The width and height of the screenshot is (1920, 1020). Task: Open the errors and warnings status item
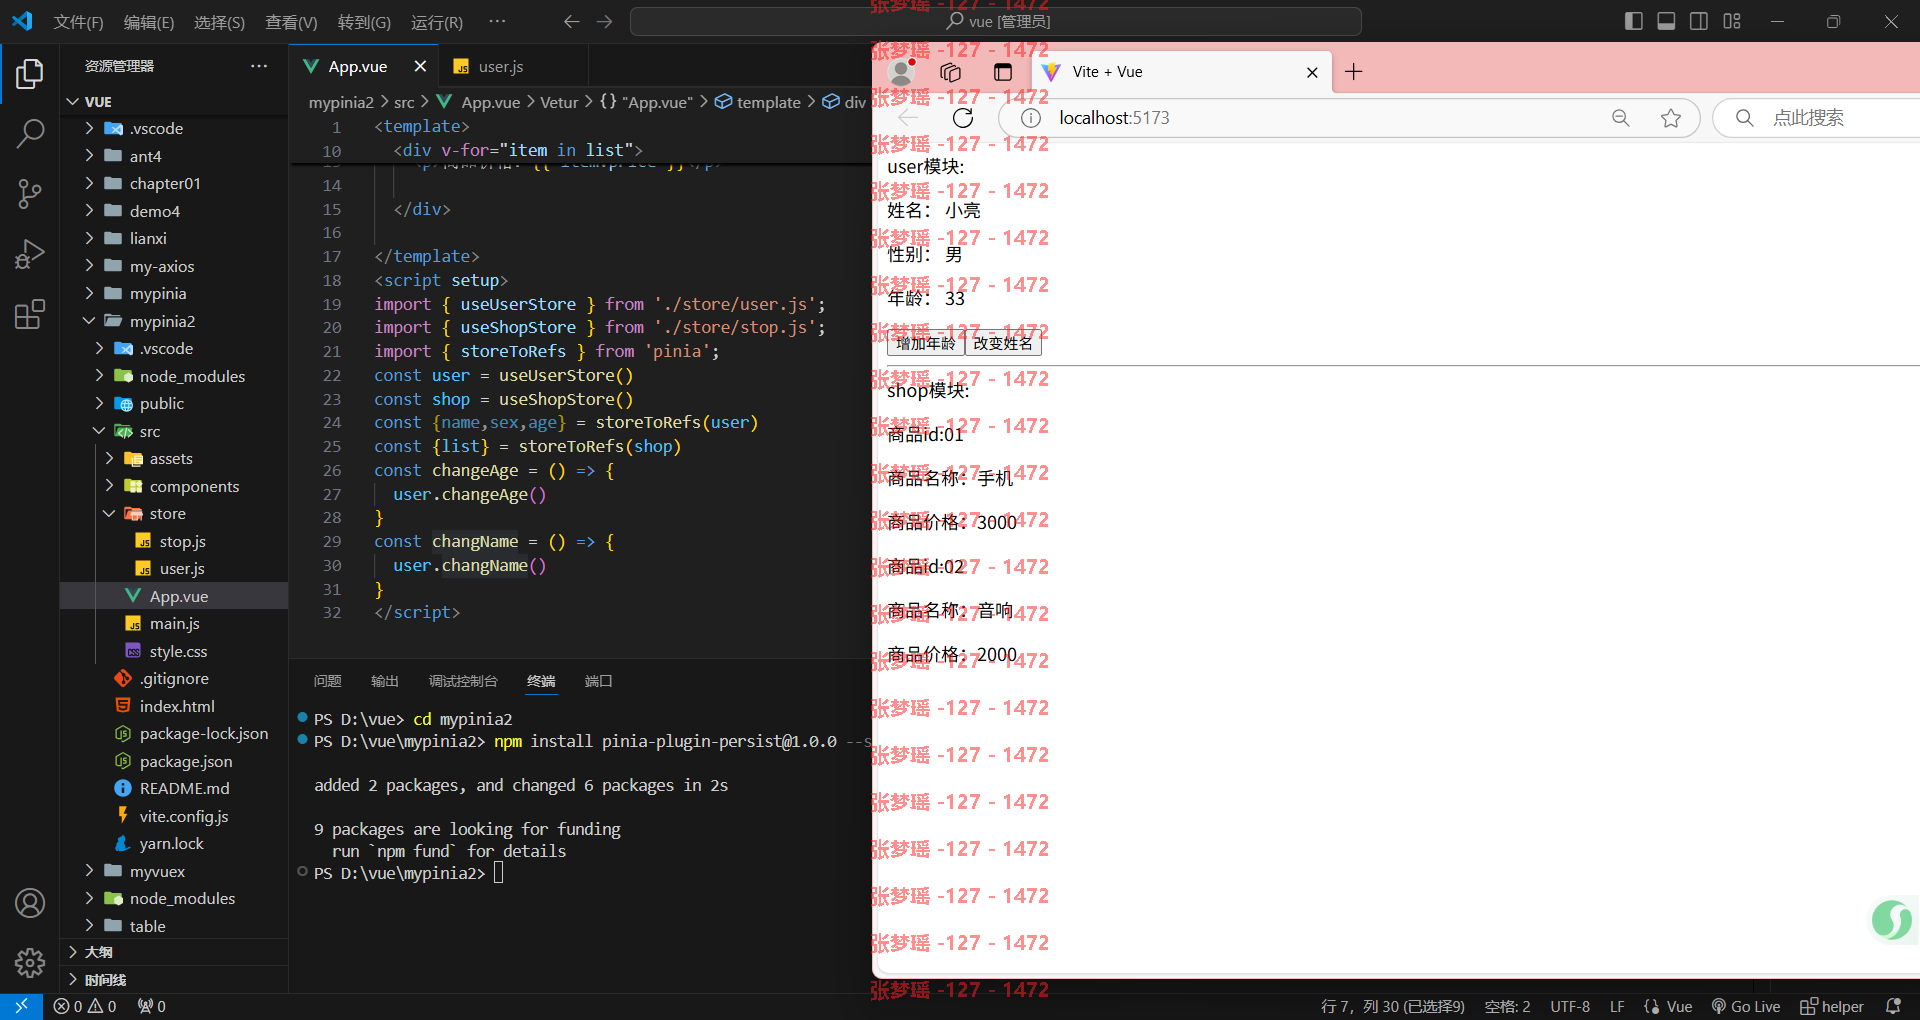85,1006
